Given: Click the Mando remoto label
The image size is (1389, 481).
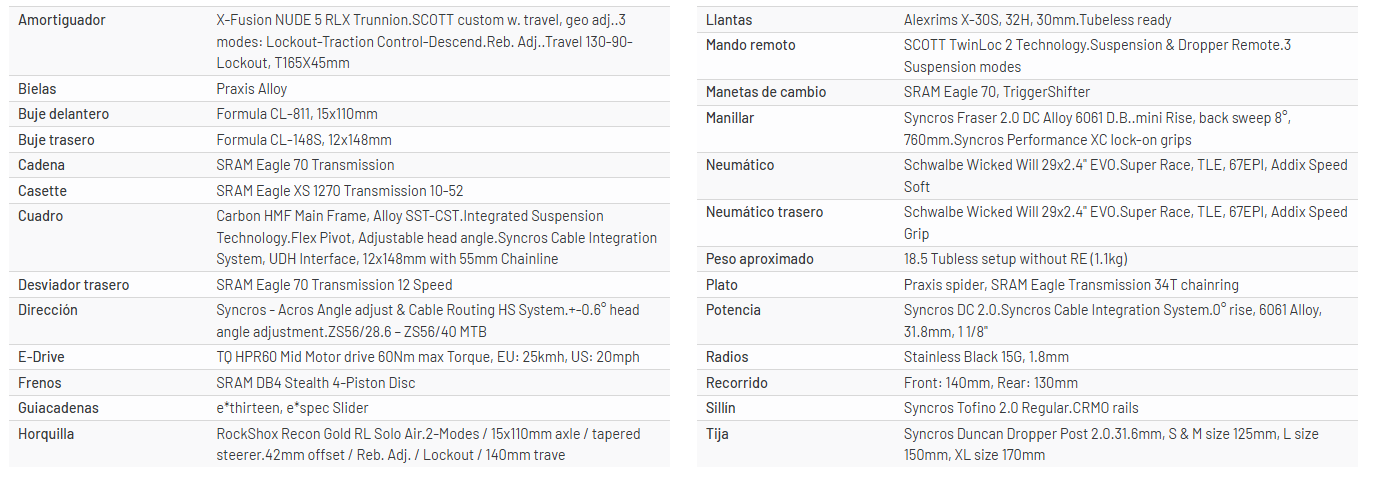Looking at the screenshot, I should point(751,45).
